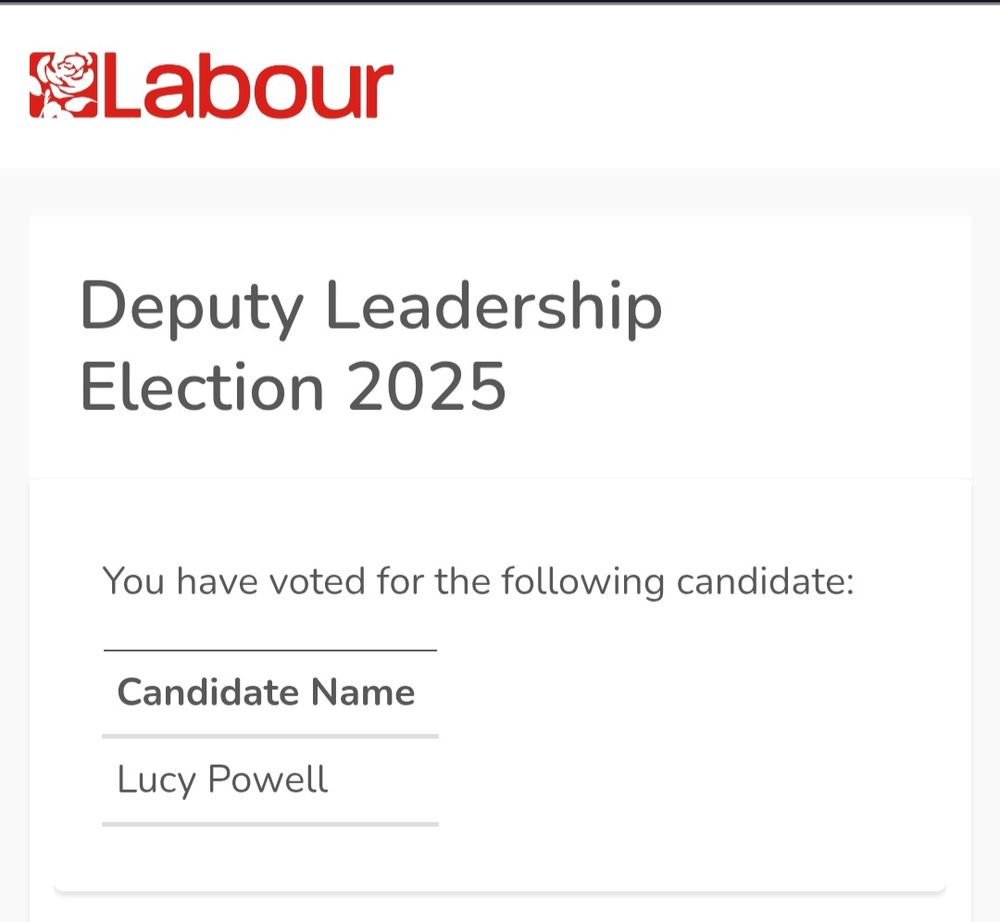This screenshot has width=1000, height=922.
Task: Click the Labour rose logo icon
Action: coord(61,86)
